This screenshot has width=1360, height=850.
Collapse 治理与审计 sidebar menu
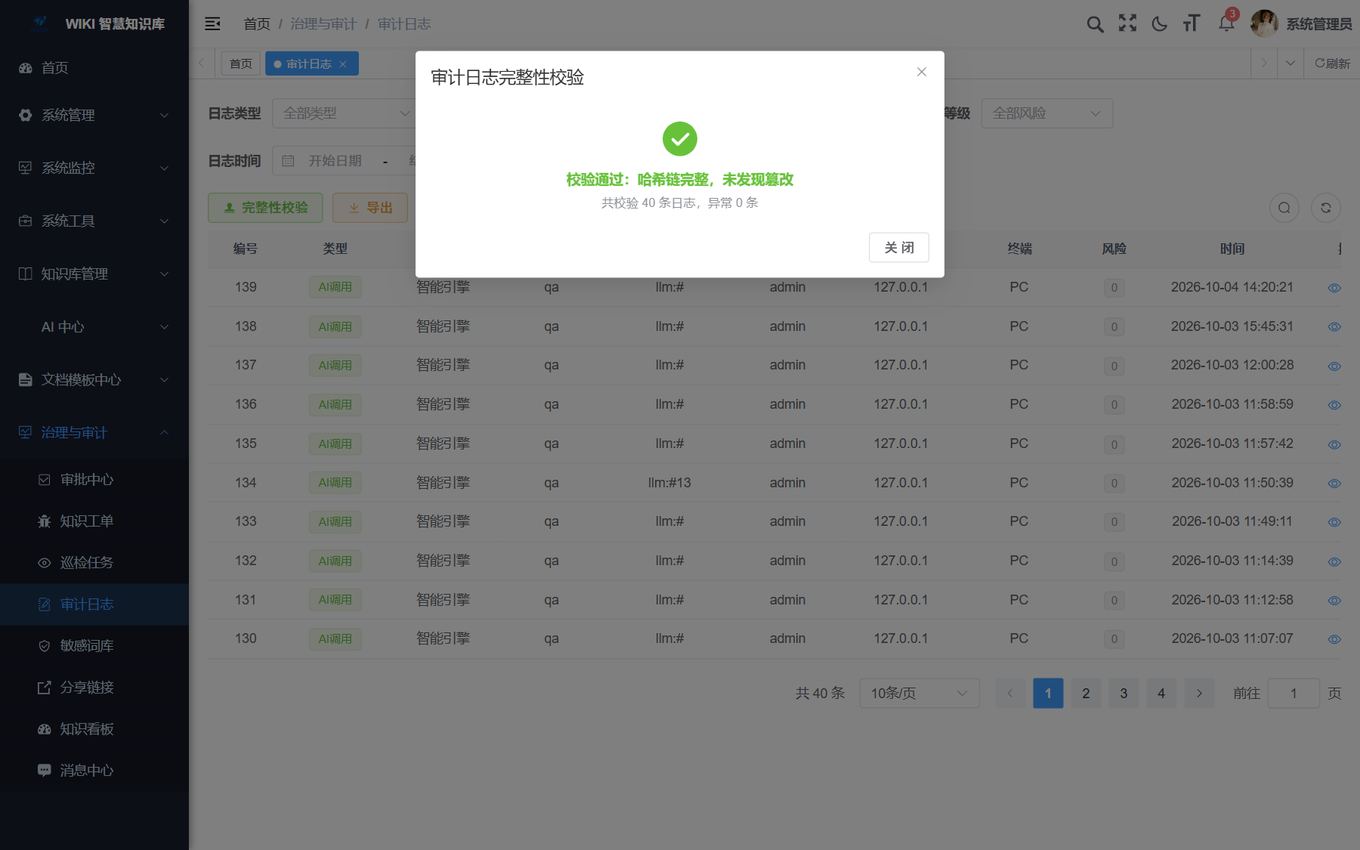pos(94,433)
